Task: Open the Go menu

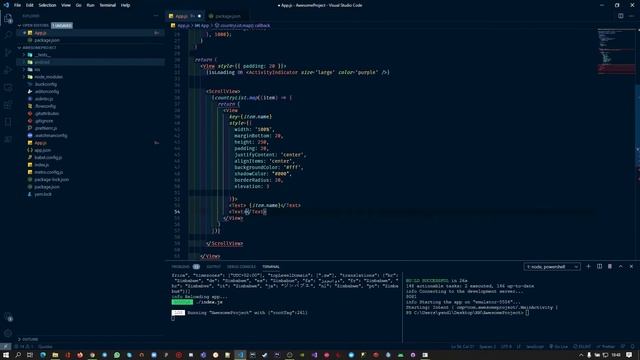Action: (x=78, y=5)
